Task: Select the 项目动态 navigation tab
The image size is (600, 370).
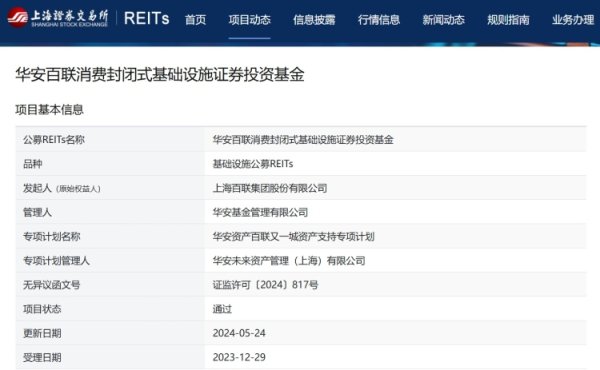Action: pyautogui.click(x=249, y=20)
